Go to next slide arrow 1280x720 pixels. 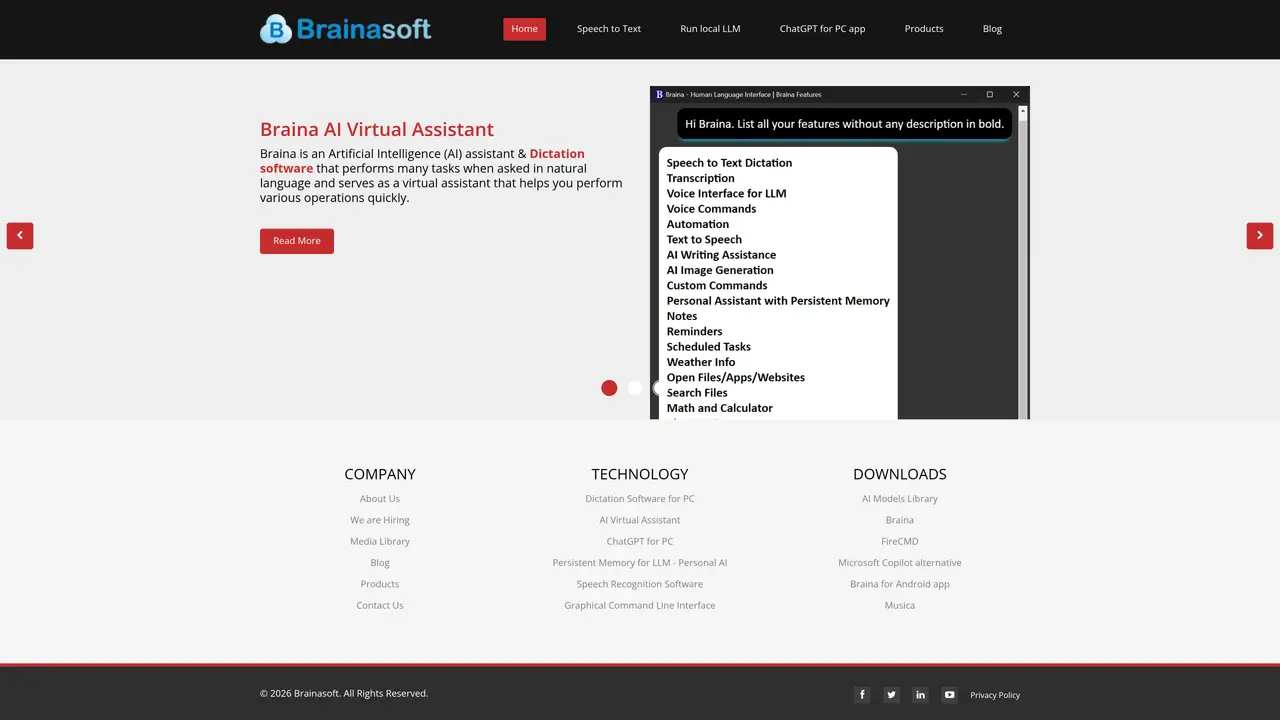pyautogui.click(x=1260, y=236)
